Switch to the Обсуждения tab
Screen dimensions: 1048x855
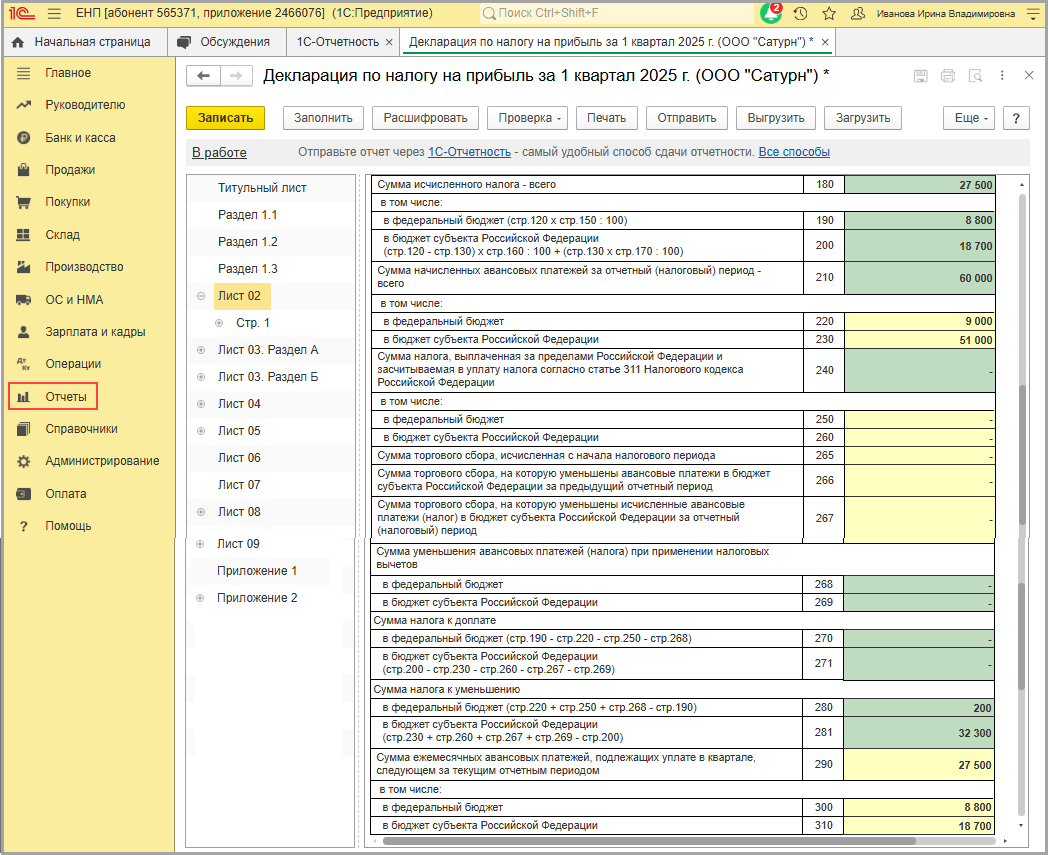(227, 42)
